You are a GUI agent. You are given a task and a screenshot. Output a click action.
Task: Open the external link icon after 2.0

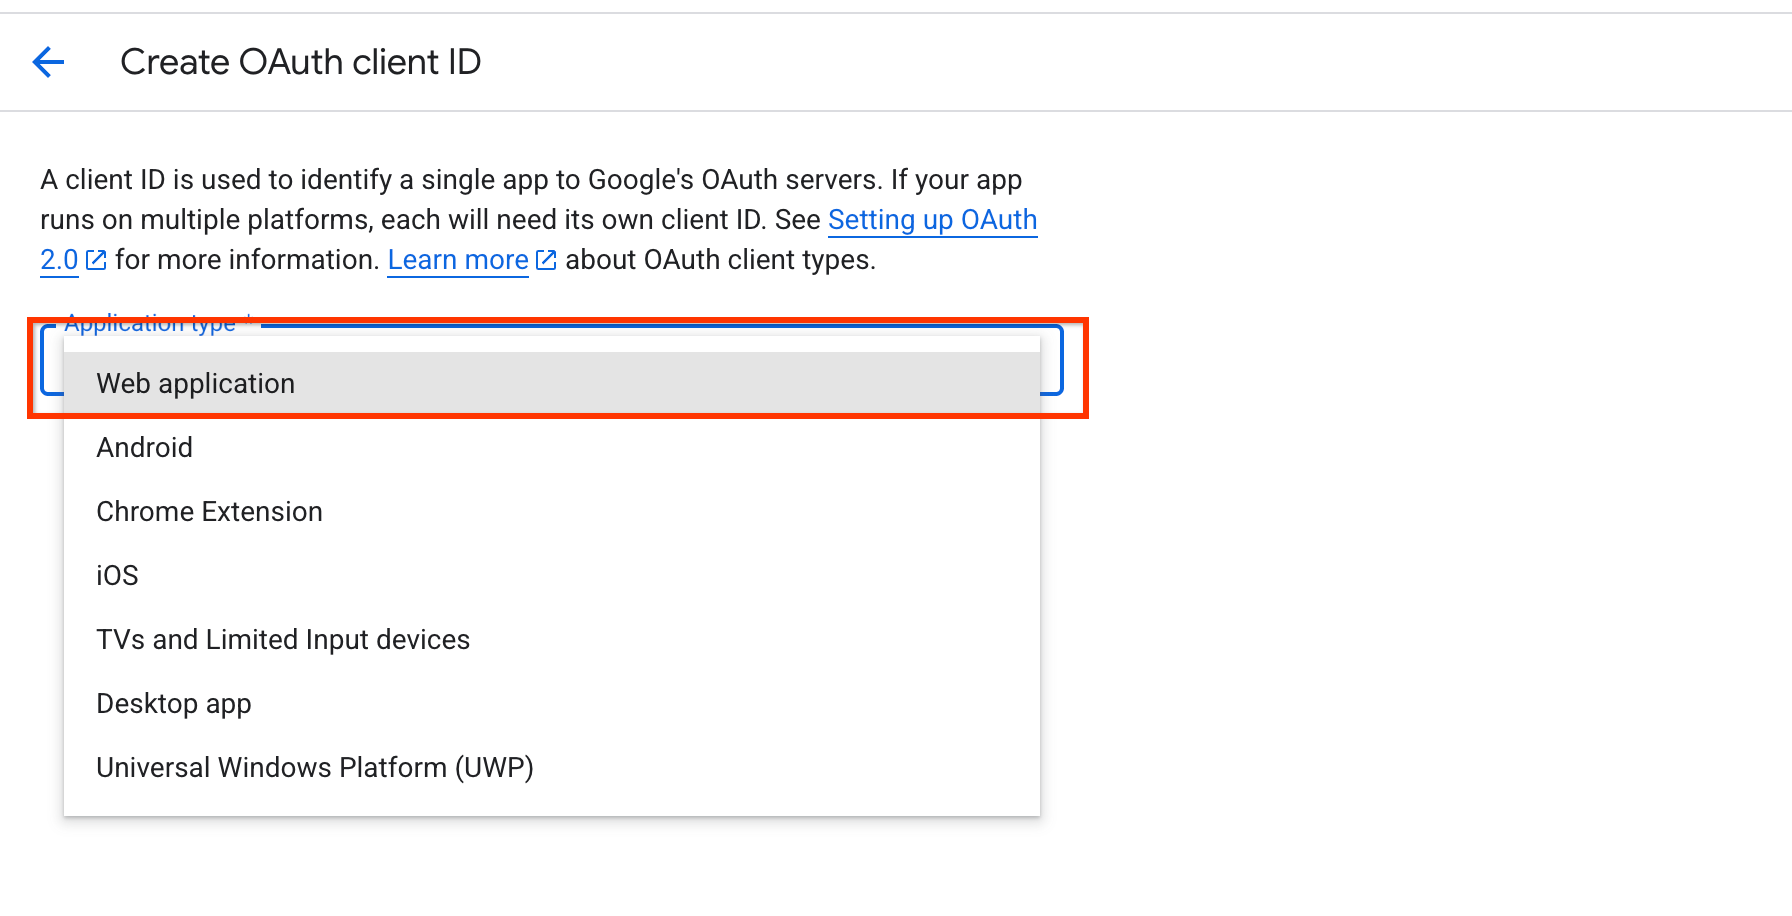click(x=96, y=260)
